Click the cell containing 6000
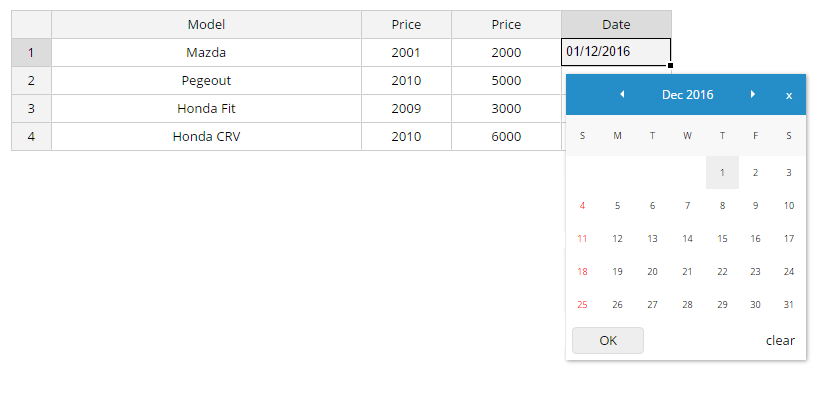 coord(506,136)
